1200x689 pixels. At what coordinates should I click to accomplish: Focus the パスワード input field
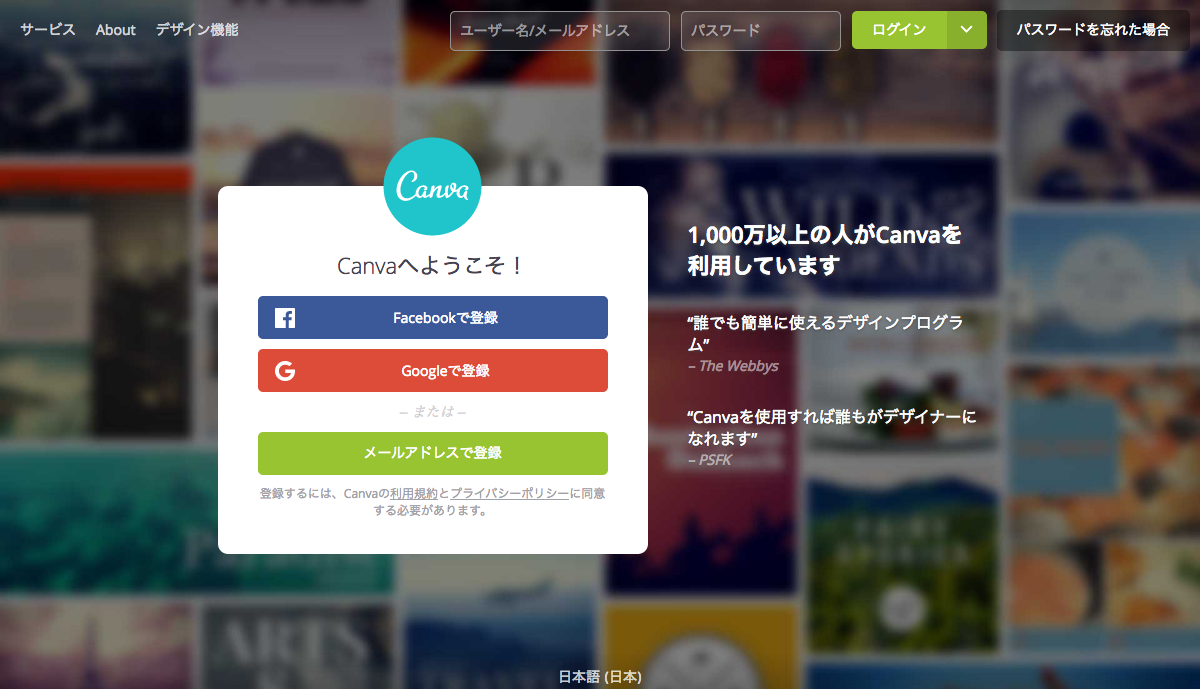point(761,31)
